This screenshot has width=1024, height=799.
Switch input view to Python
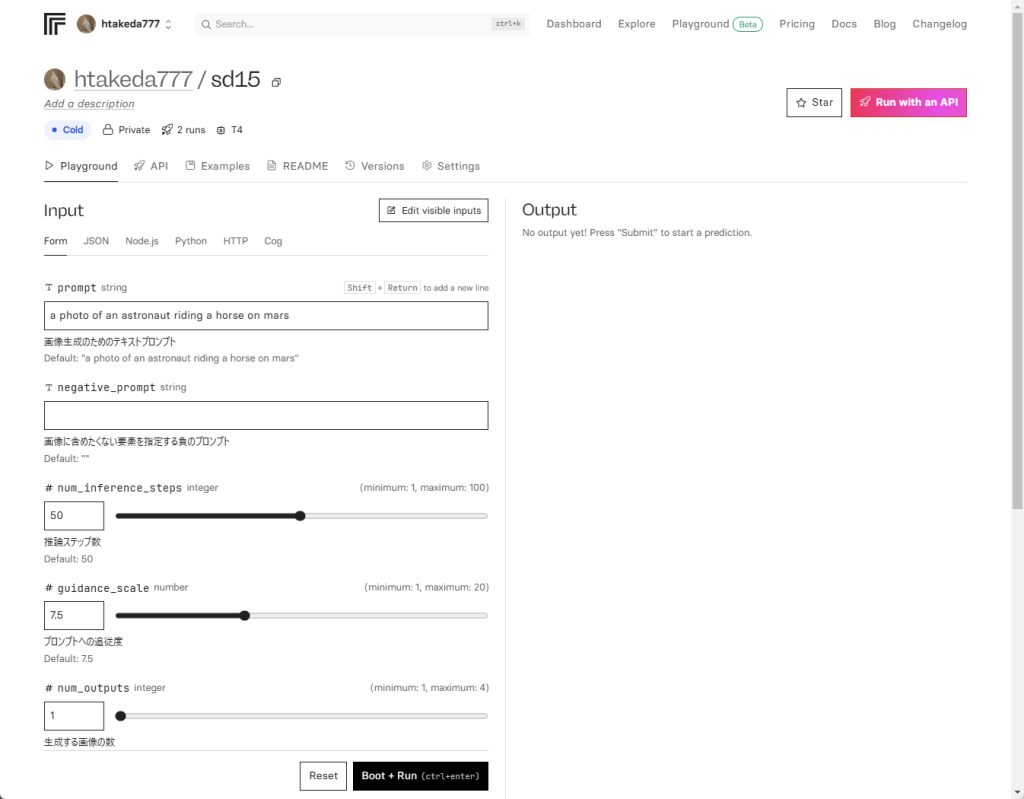point(191,241)
